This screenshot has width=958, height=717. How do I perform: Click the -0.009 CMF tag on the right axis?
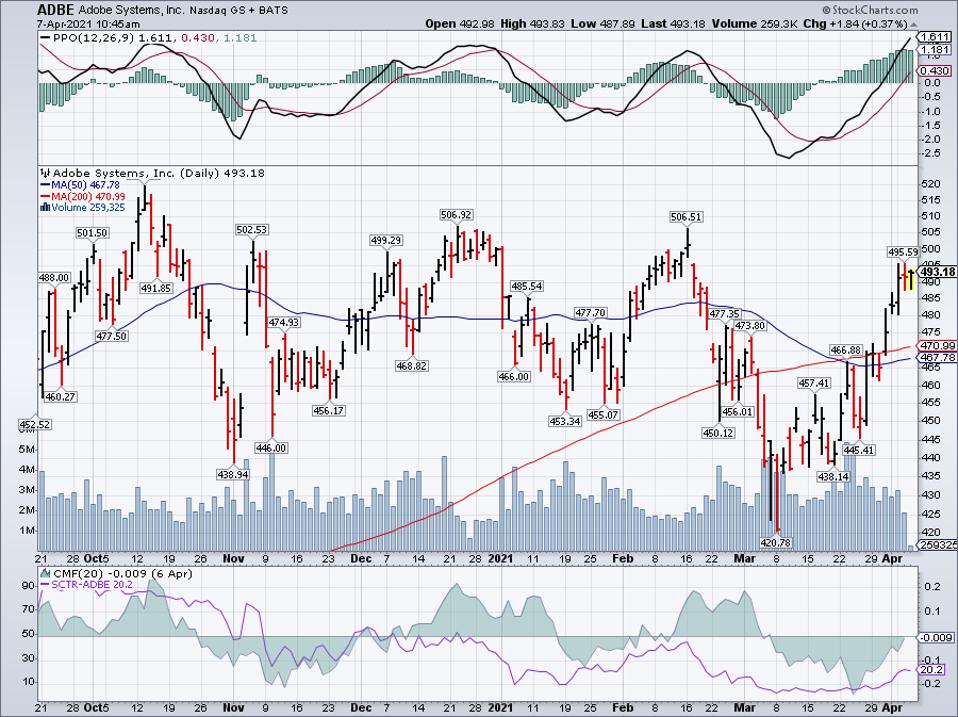937,638
